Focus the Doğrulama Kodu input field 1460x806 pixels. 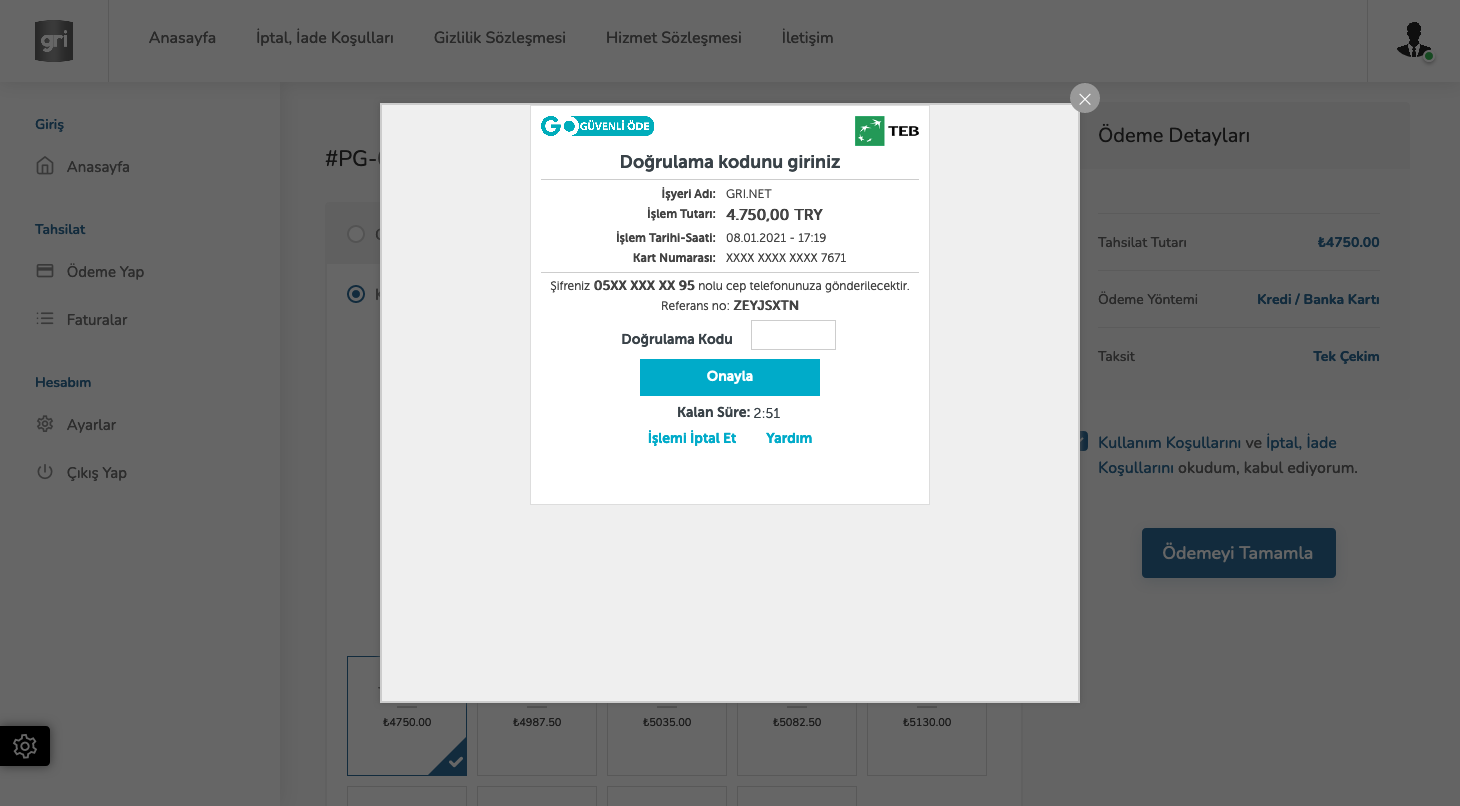click(793, 336)
